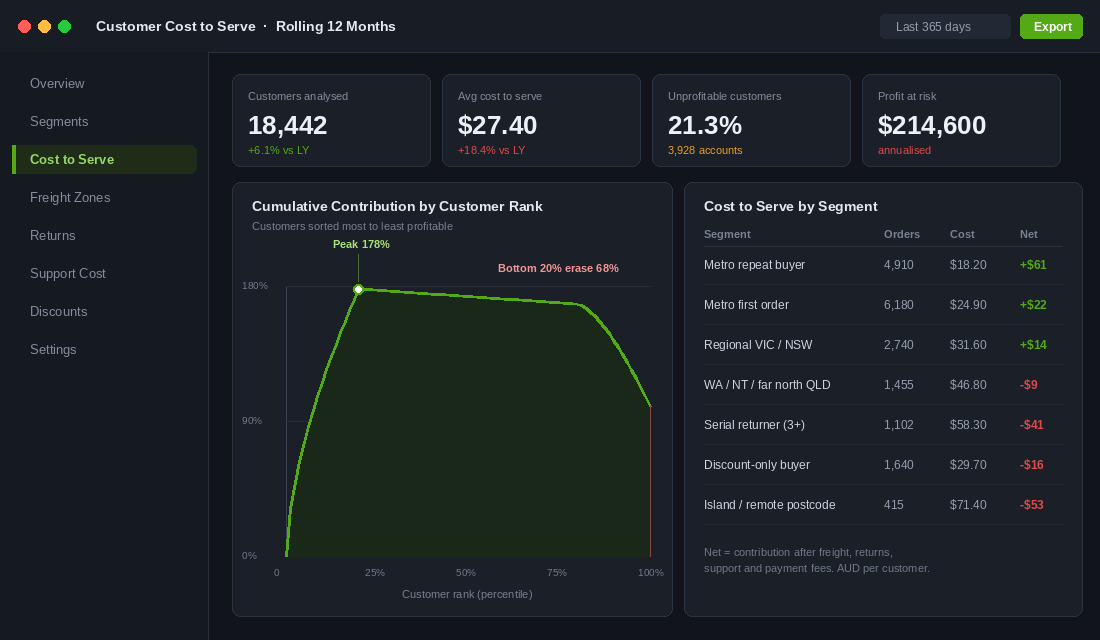Select the Profit at risk $214,600 card
Screen dimensions: 1100x640
tap(961, 121)
